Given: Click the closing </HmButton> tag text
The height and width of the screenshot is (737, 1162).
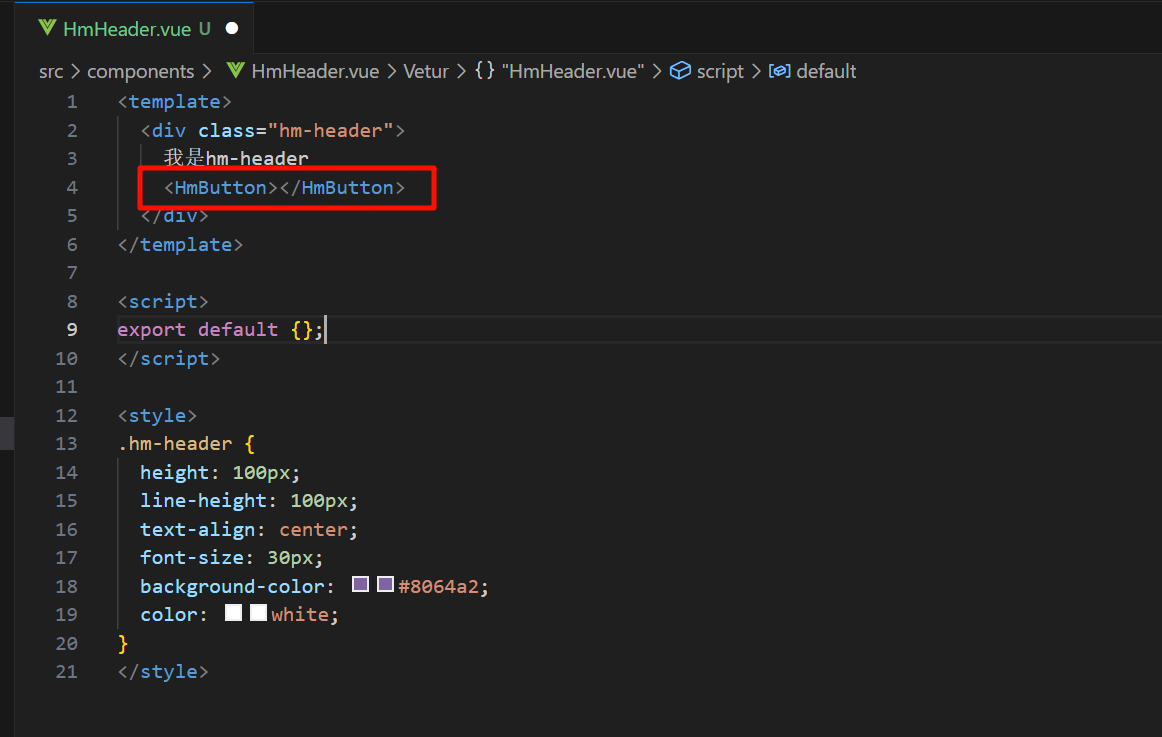Looking at the screenshot, I should pyautogui.click(x=342, y=187).
